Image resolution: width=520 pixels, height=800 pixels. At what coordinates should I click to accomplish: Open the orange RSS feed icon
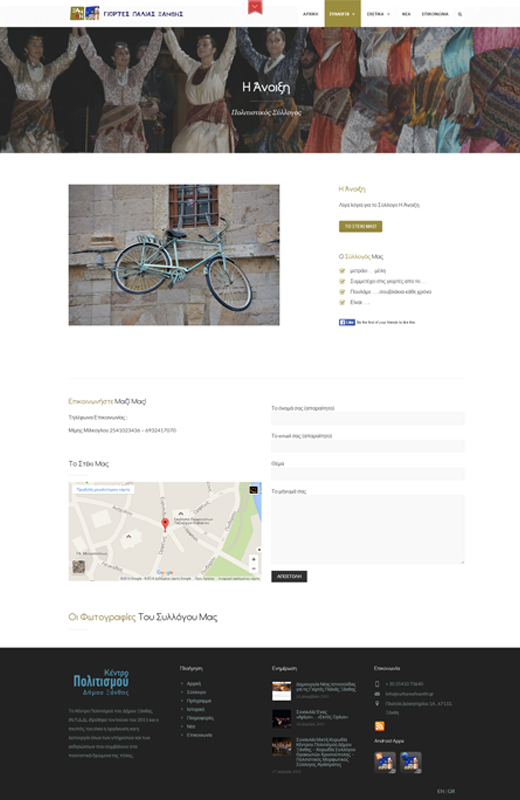tap(379, 726)
